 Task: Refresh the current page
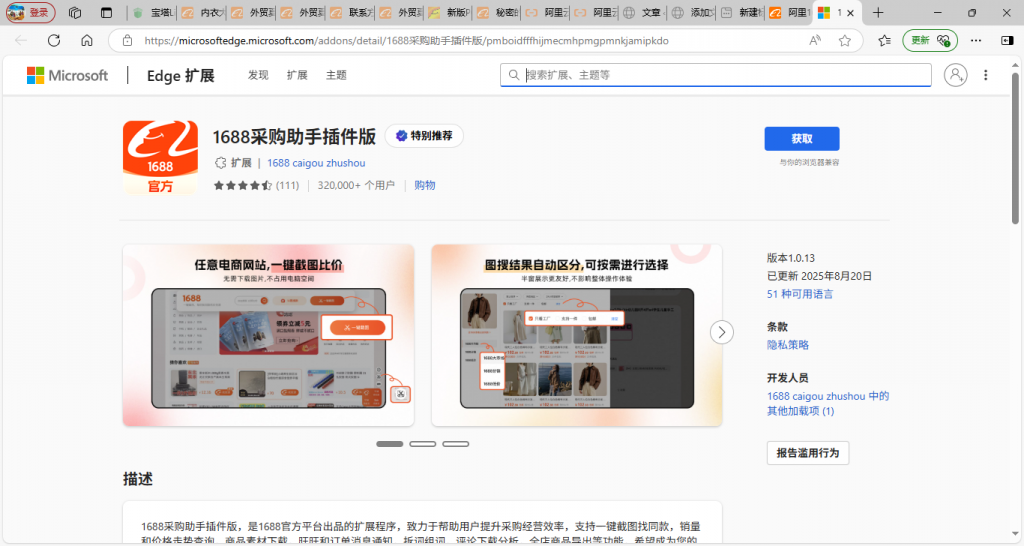click(54, 40)
